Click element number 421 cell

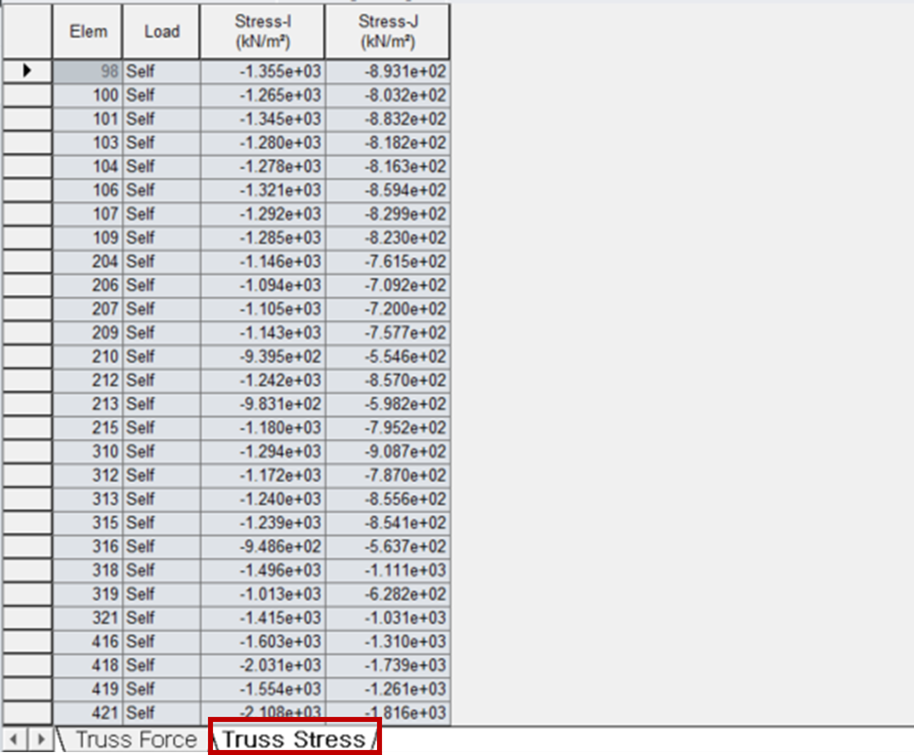tap(88, 712)
